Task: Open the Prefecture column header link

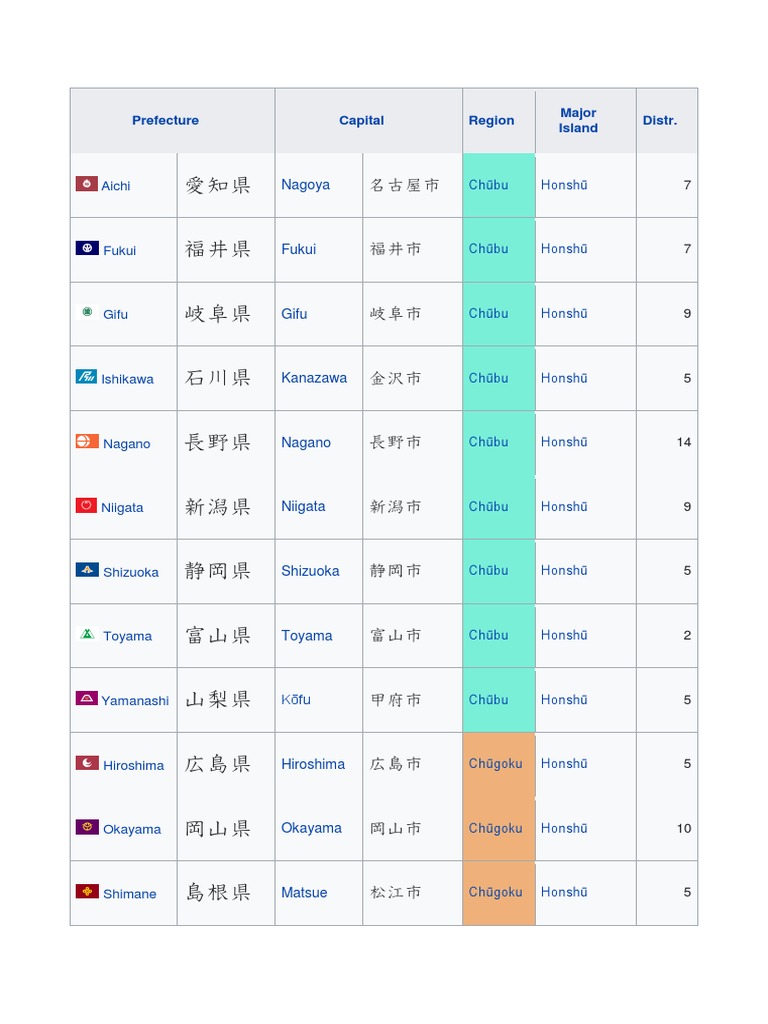Action: (165, 120)
